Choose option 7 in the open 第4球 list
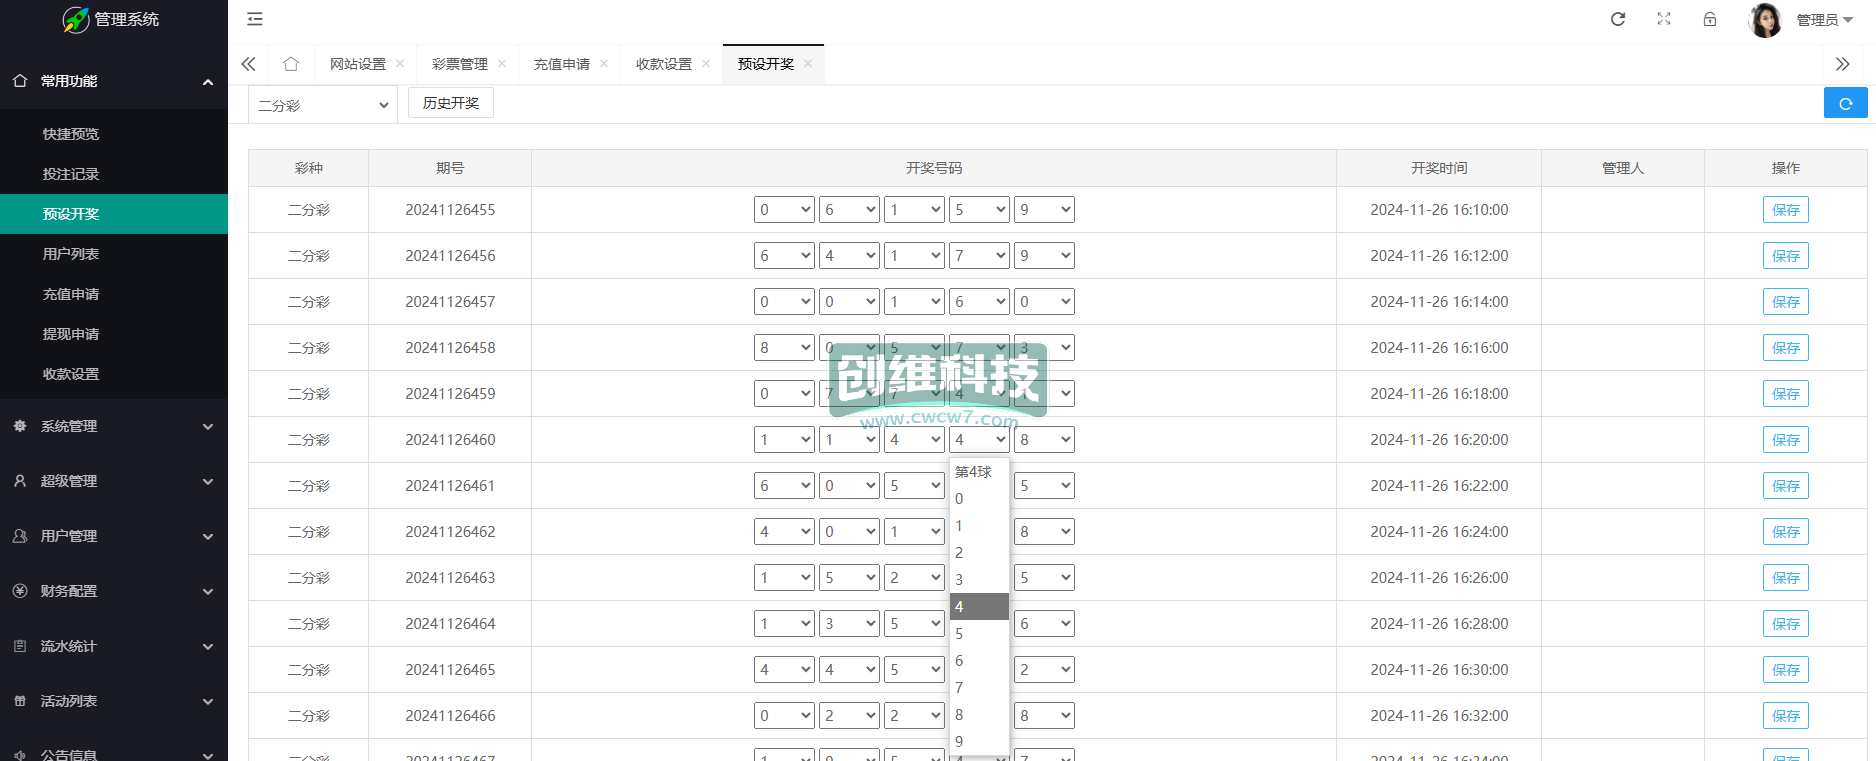1876x761 pixels. pos(979,688)
